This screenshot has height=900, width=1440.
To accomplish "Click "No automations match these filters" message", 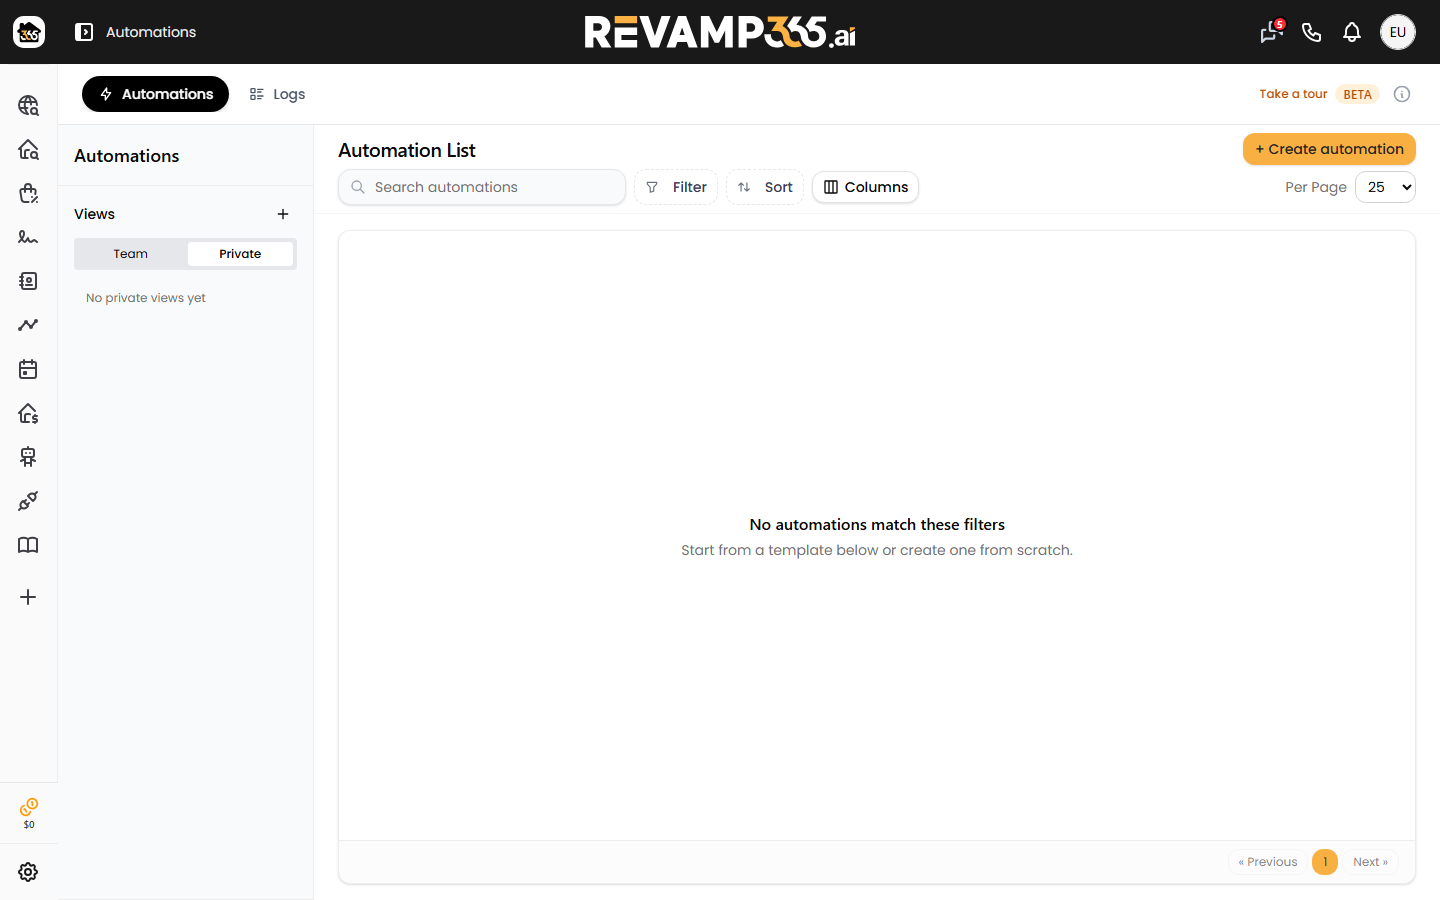I will click(x=877, y=524).
